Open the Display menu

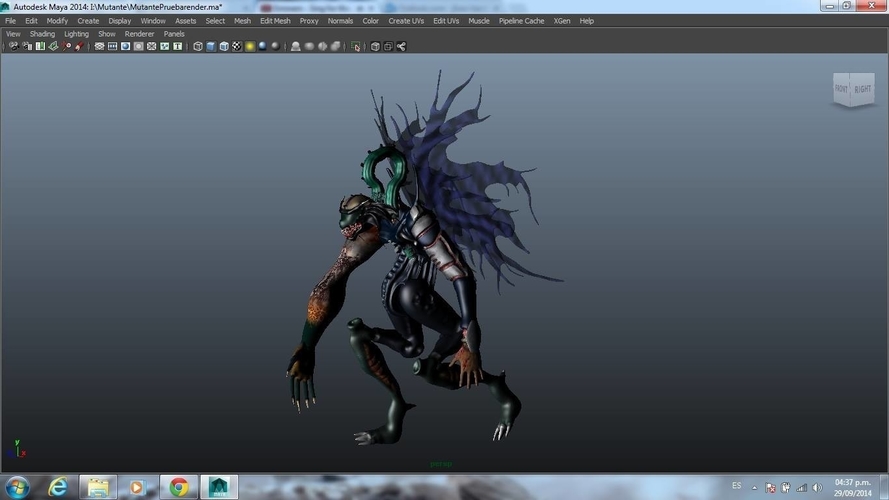tap(120, 21)
